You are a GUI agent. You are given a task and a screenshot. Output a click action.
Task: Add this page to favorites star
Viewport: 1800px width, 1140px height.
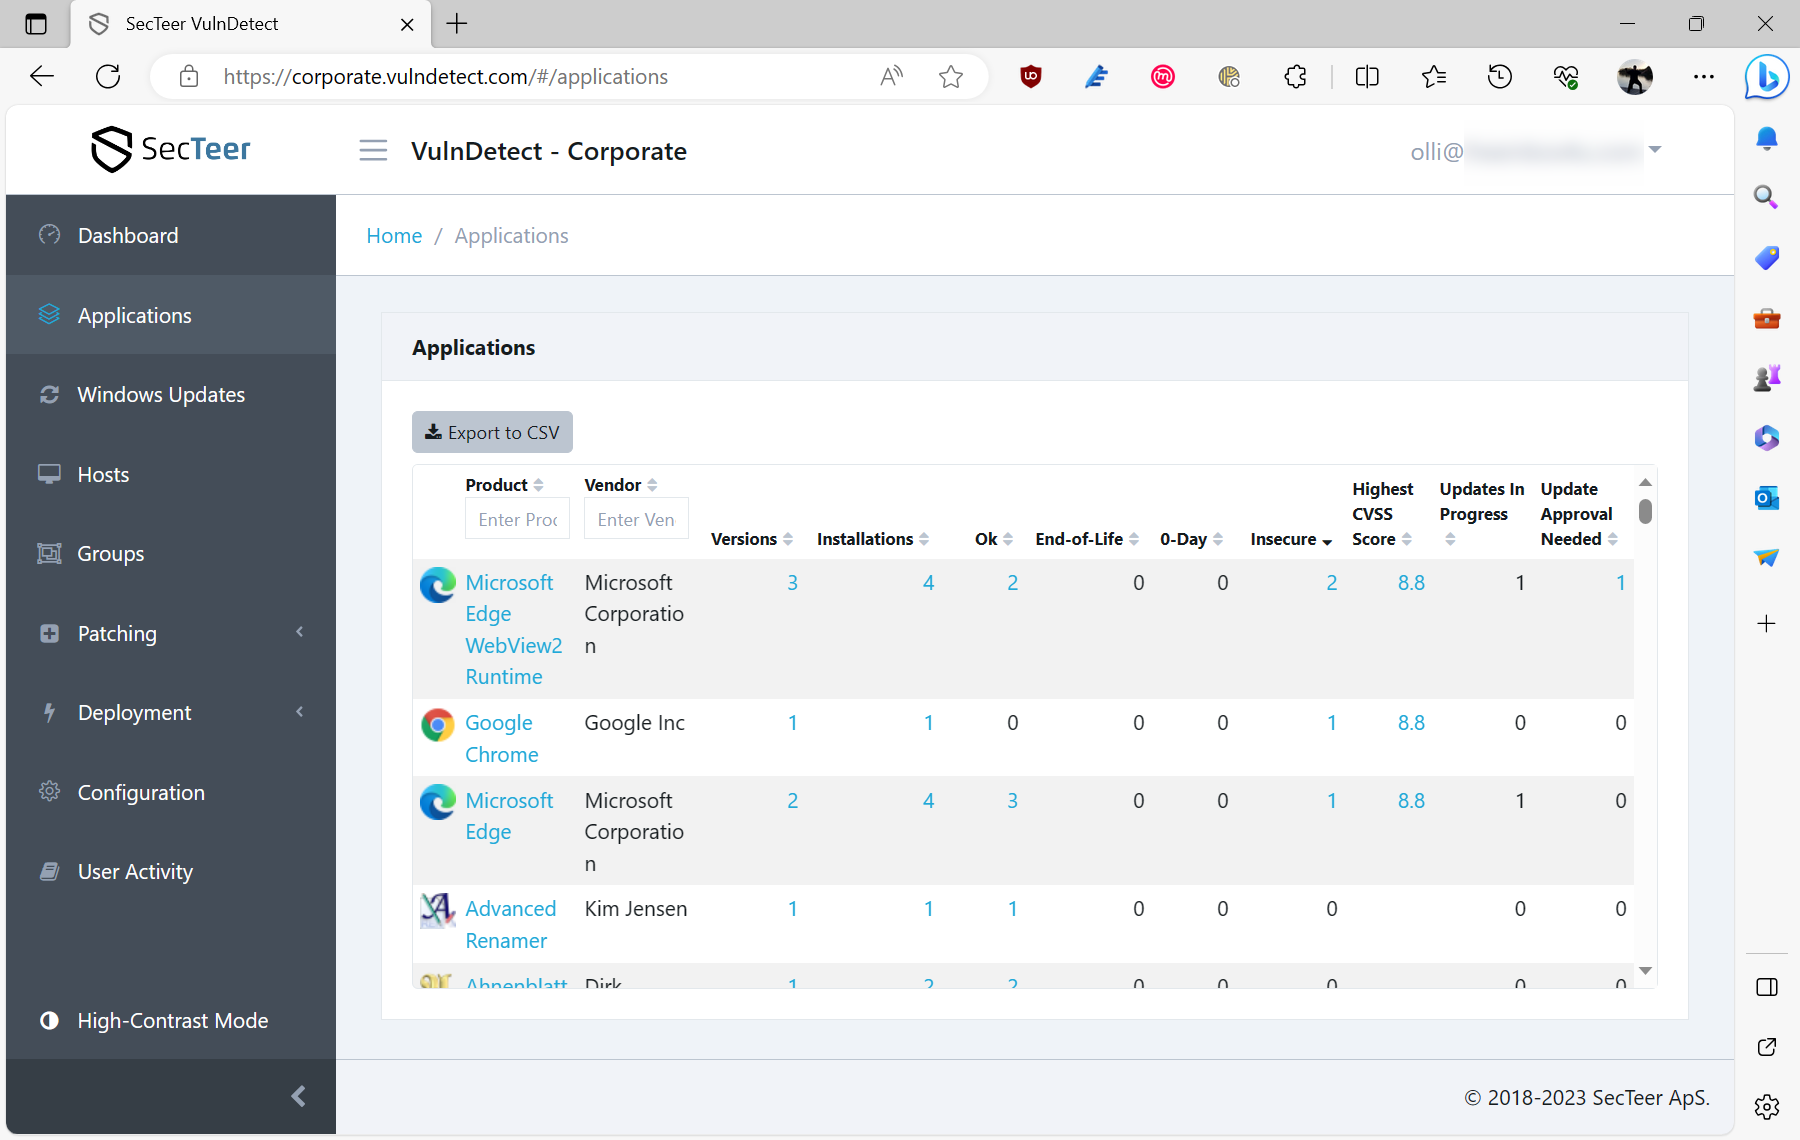[950, 77]
